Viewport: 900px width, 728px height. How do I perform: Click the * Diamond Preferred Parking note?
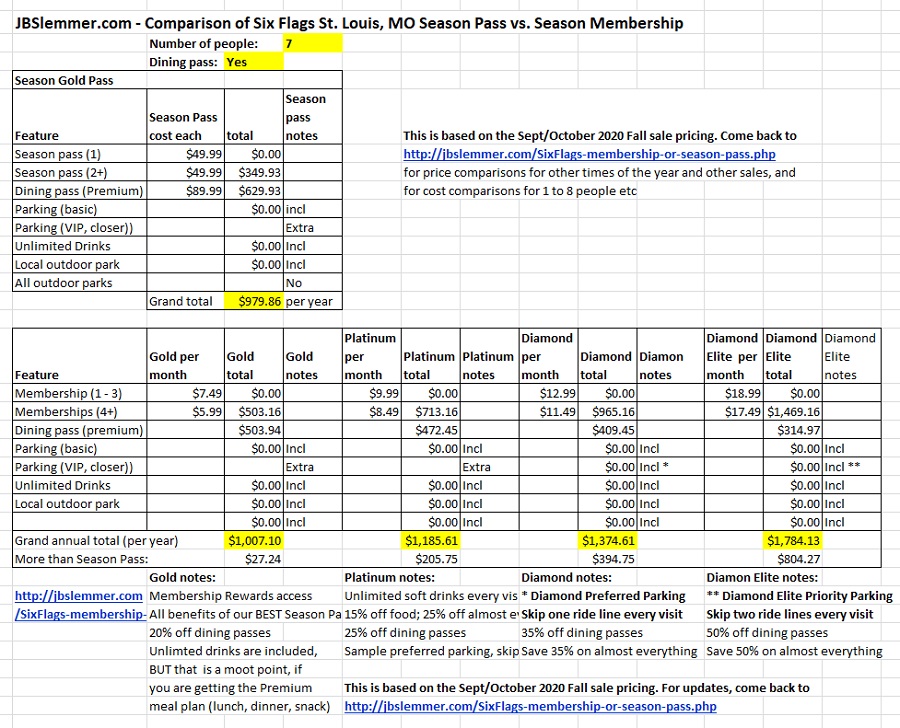click(x=603, y=596)
